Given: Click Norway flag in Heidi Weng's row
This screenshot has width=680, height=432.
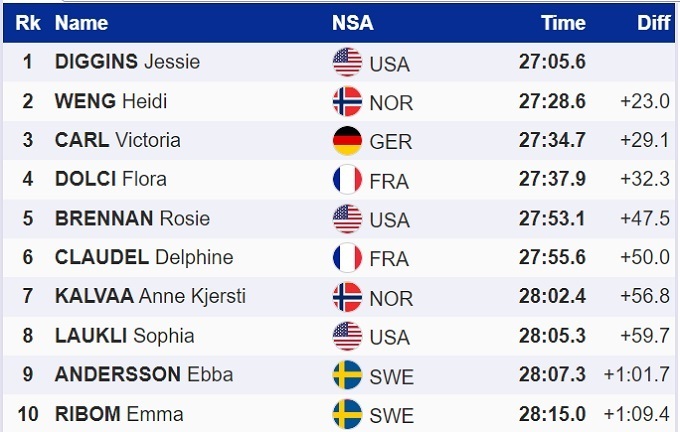Looking at the screenshot, I should [347, 101].
